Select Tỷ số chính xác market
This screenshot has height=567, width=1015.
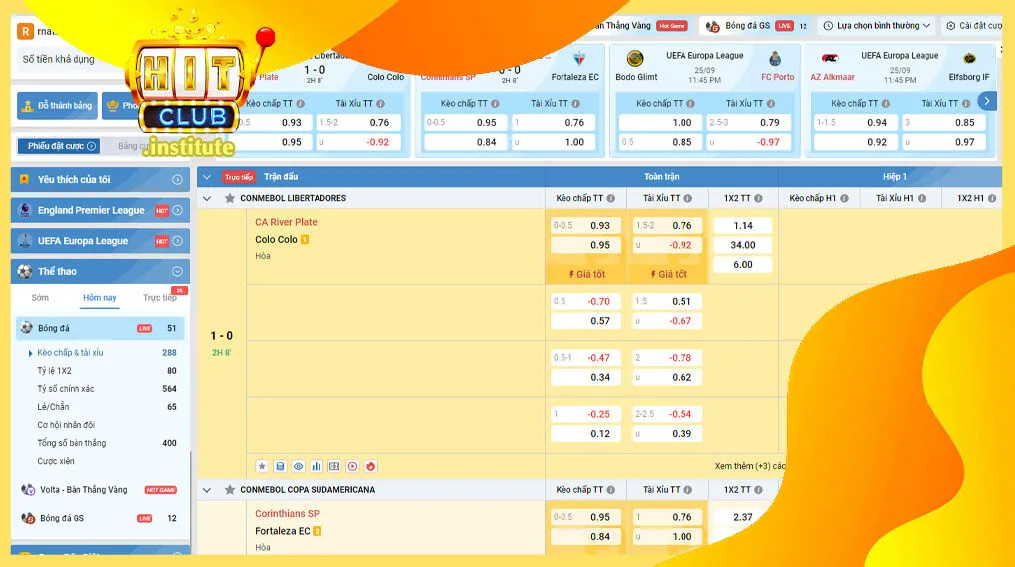click(65, 389)
